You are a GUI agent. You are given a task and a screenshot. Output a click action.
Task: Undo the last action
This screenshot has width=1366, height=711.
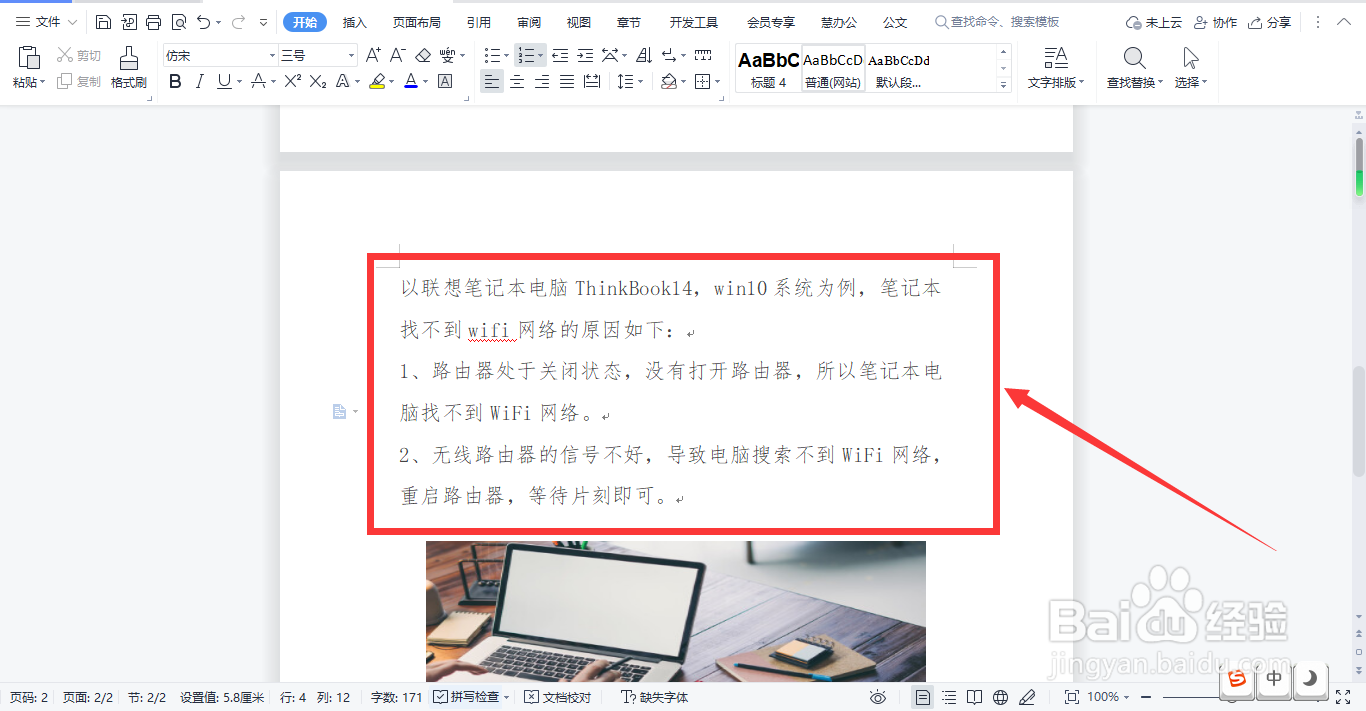pyautogui.click(x=204, y=22)
